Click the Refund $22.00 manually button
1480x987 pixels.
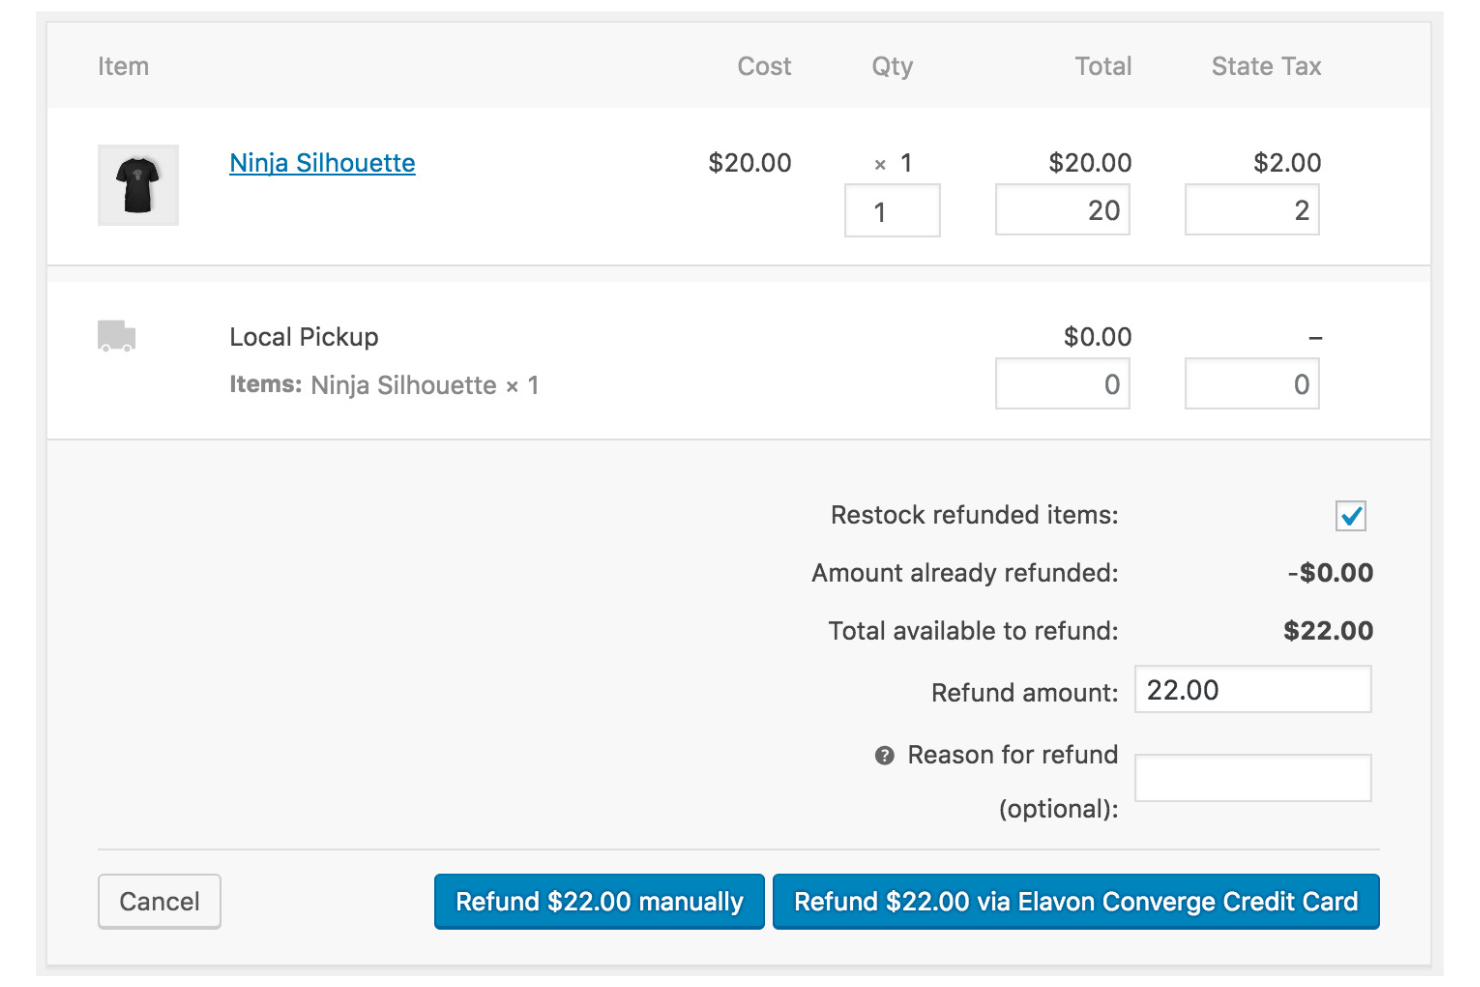[x=598, y=901]
